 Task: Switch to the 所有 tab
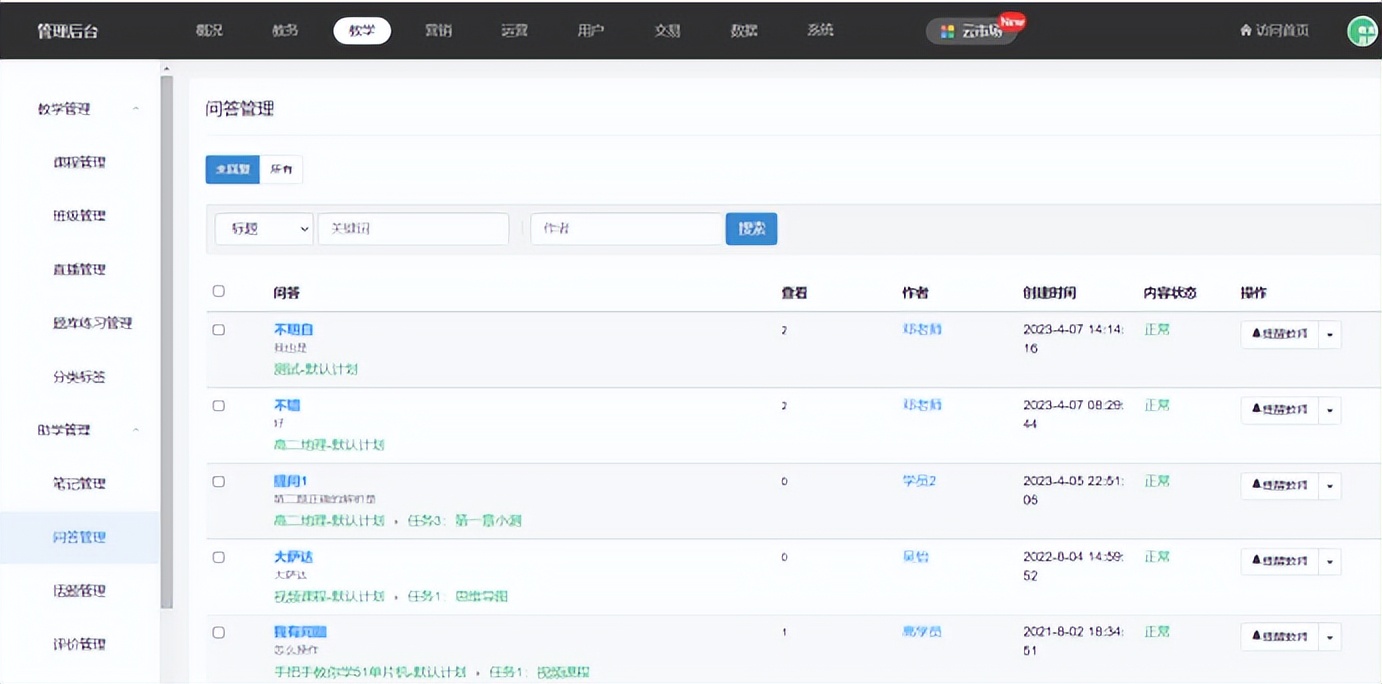tap(281, 169)
